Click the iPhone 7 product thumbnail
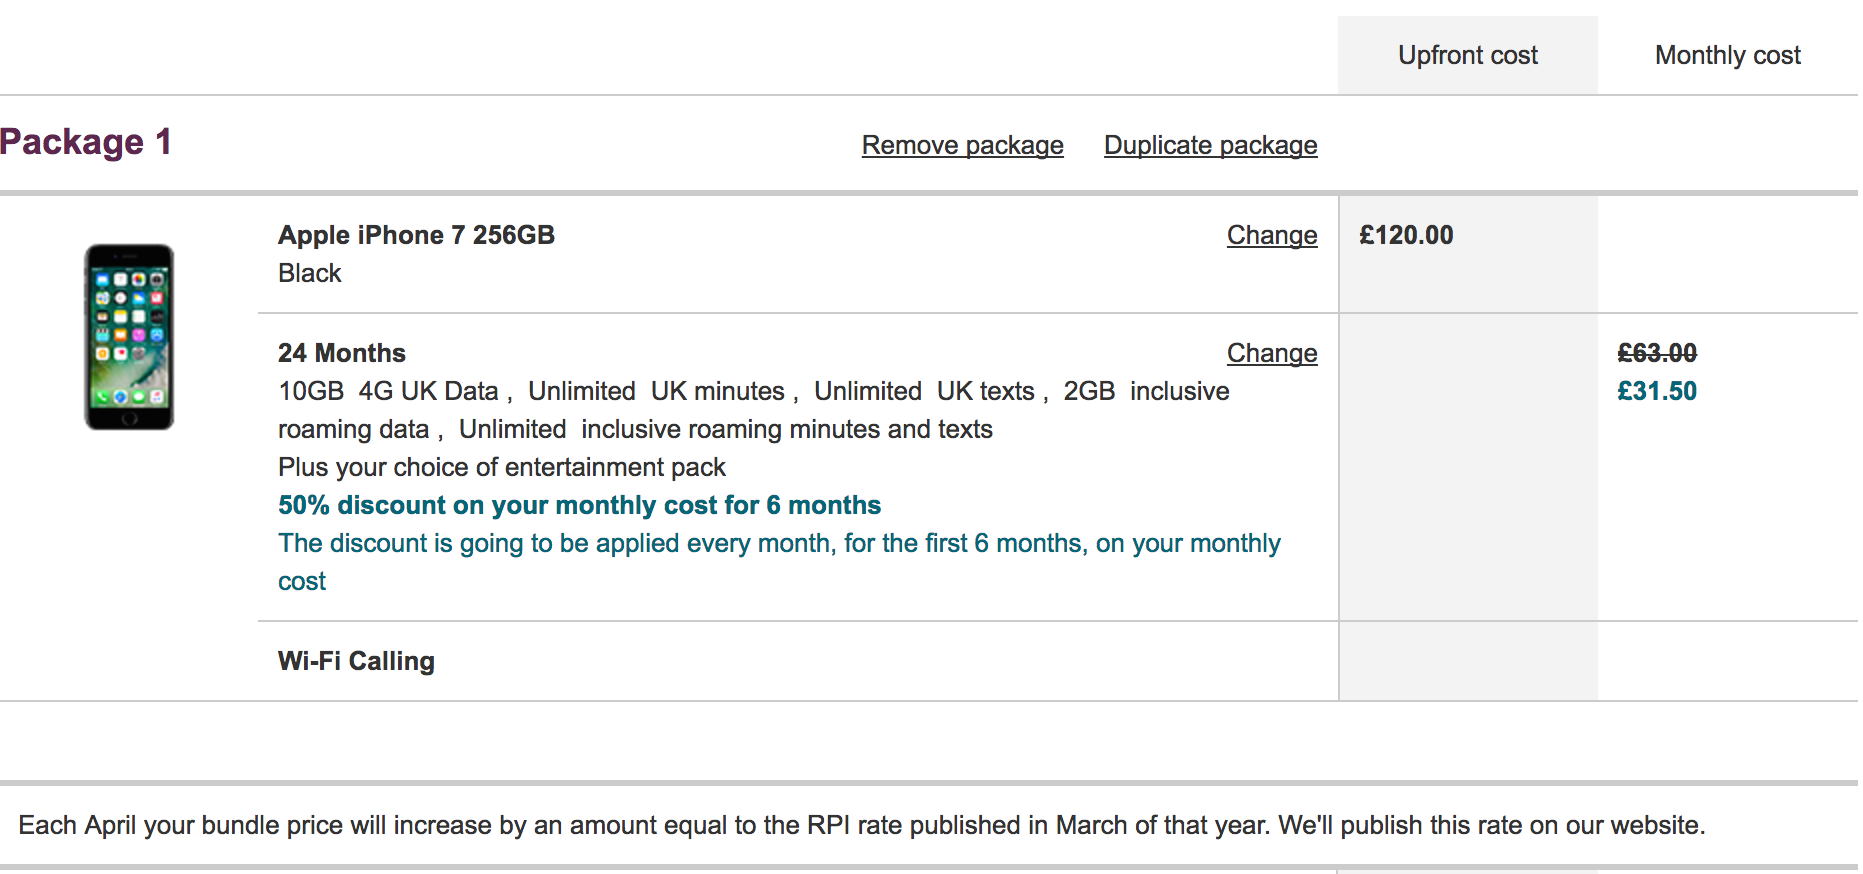 (129, 337)
